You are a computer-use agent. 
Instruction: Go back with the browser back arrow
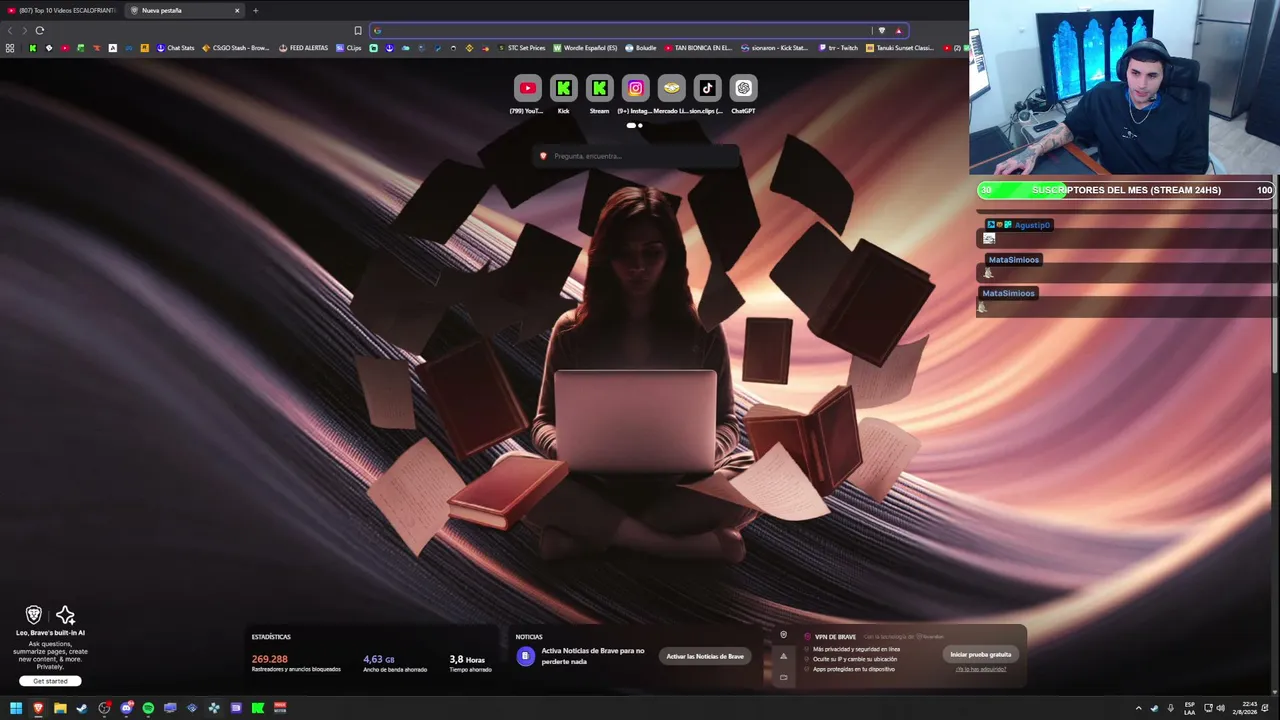(10, 30)
